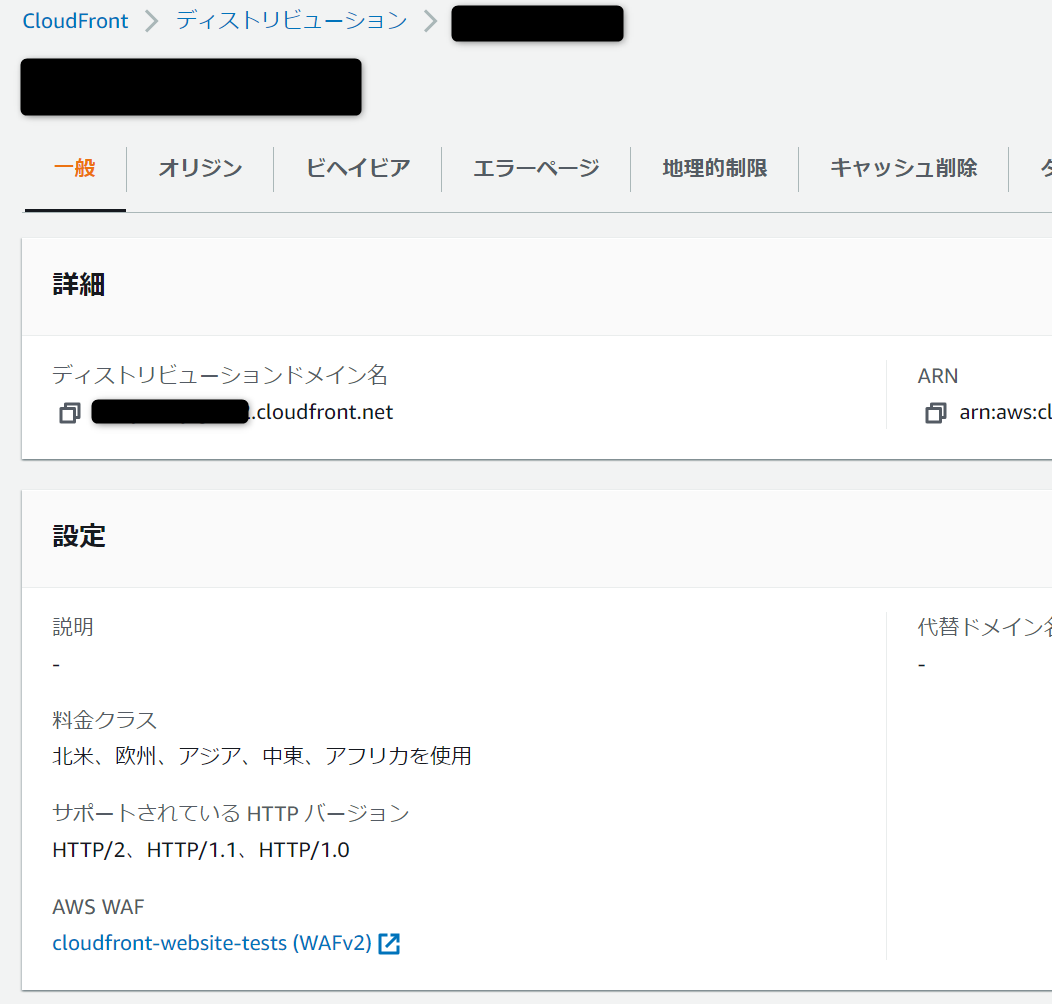Switch to the オリジン tab

(x=199, y=168)
